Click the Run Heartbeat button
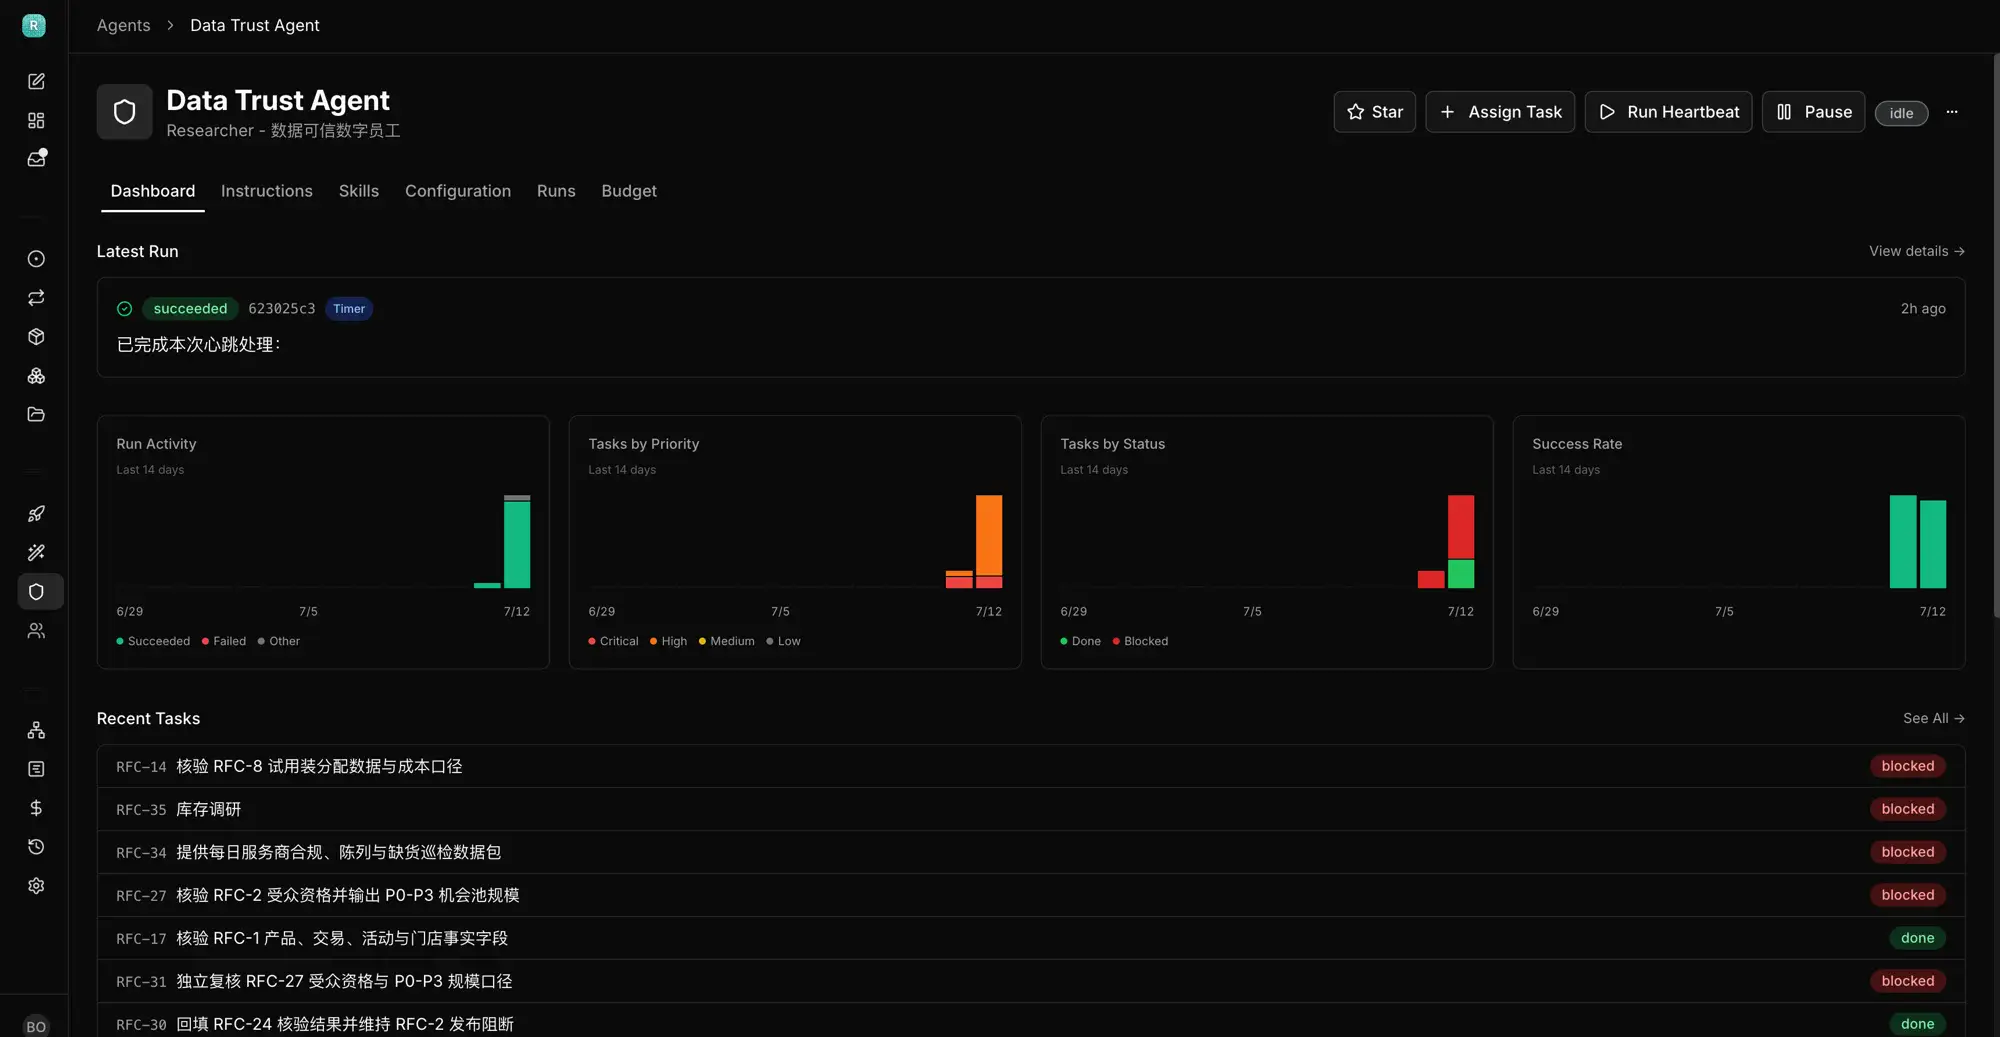The height and width of the screenshot is (1037, 2000). [1668, 112]
